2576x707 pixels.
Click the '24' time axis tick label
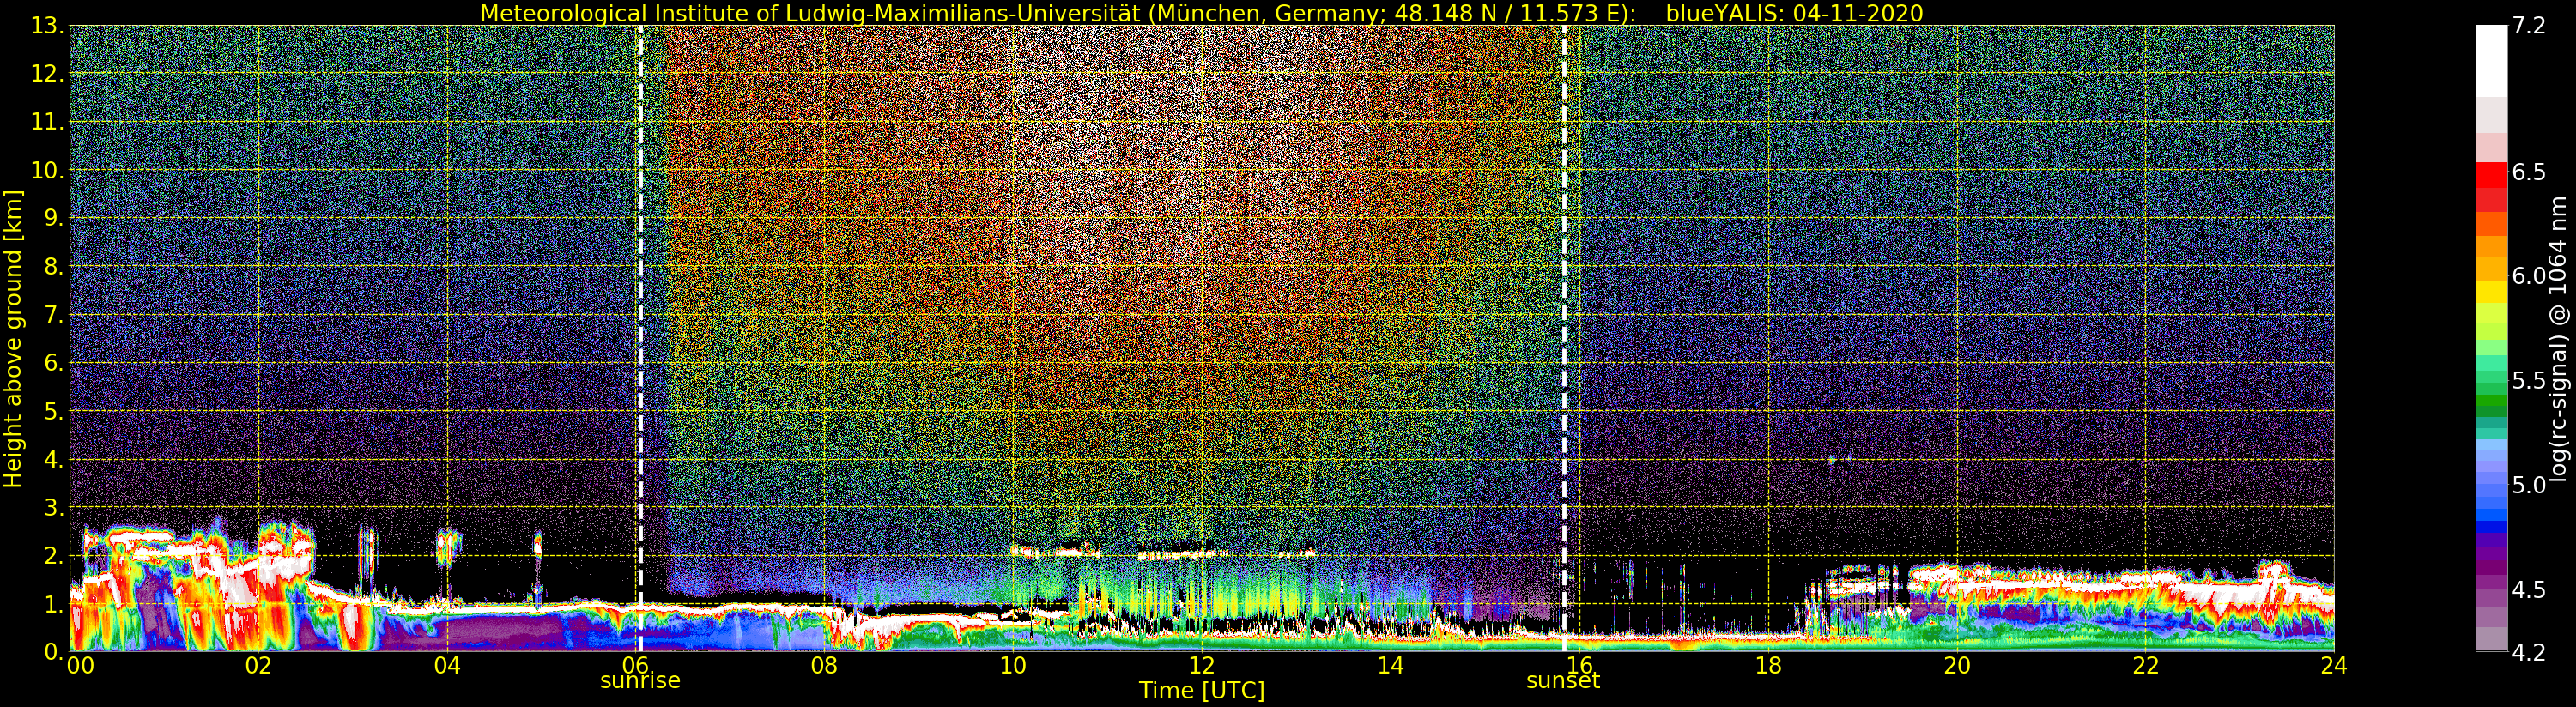2334,665
